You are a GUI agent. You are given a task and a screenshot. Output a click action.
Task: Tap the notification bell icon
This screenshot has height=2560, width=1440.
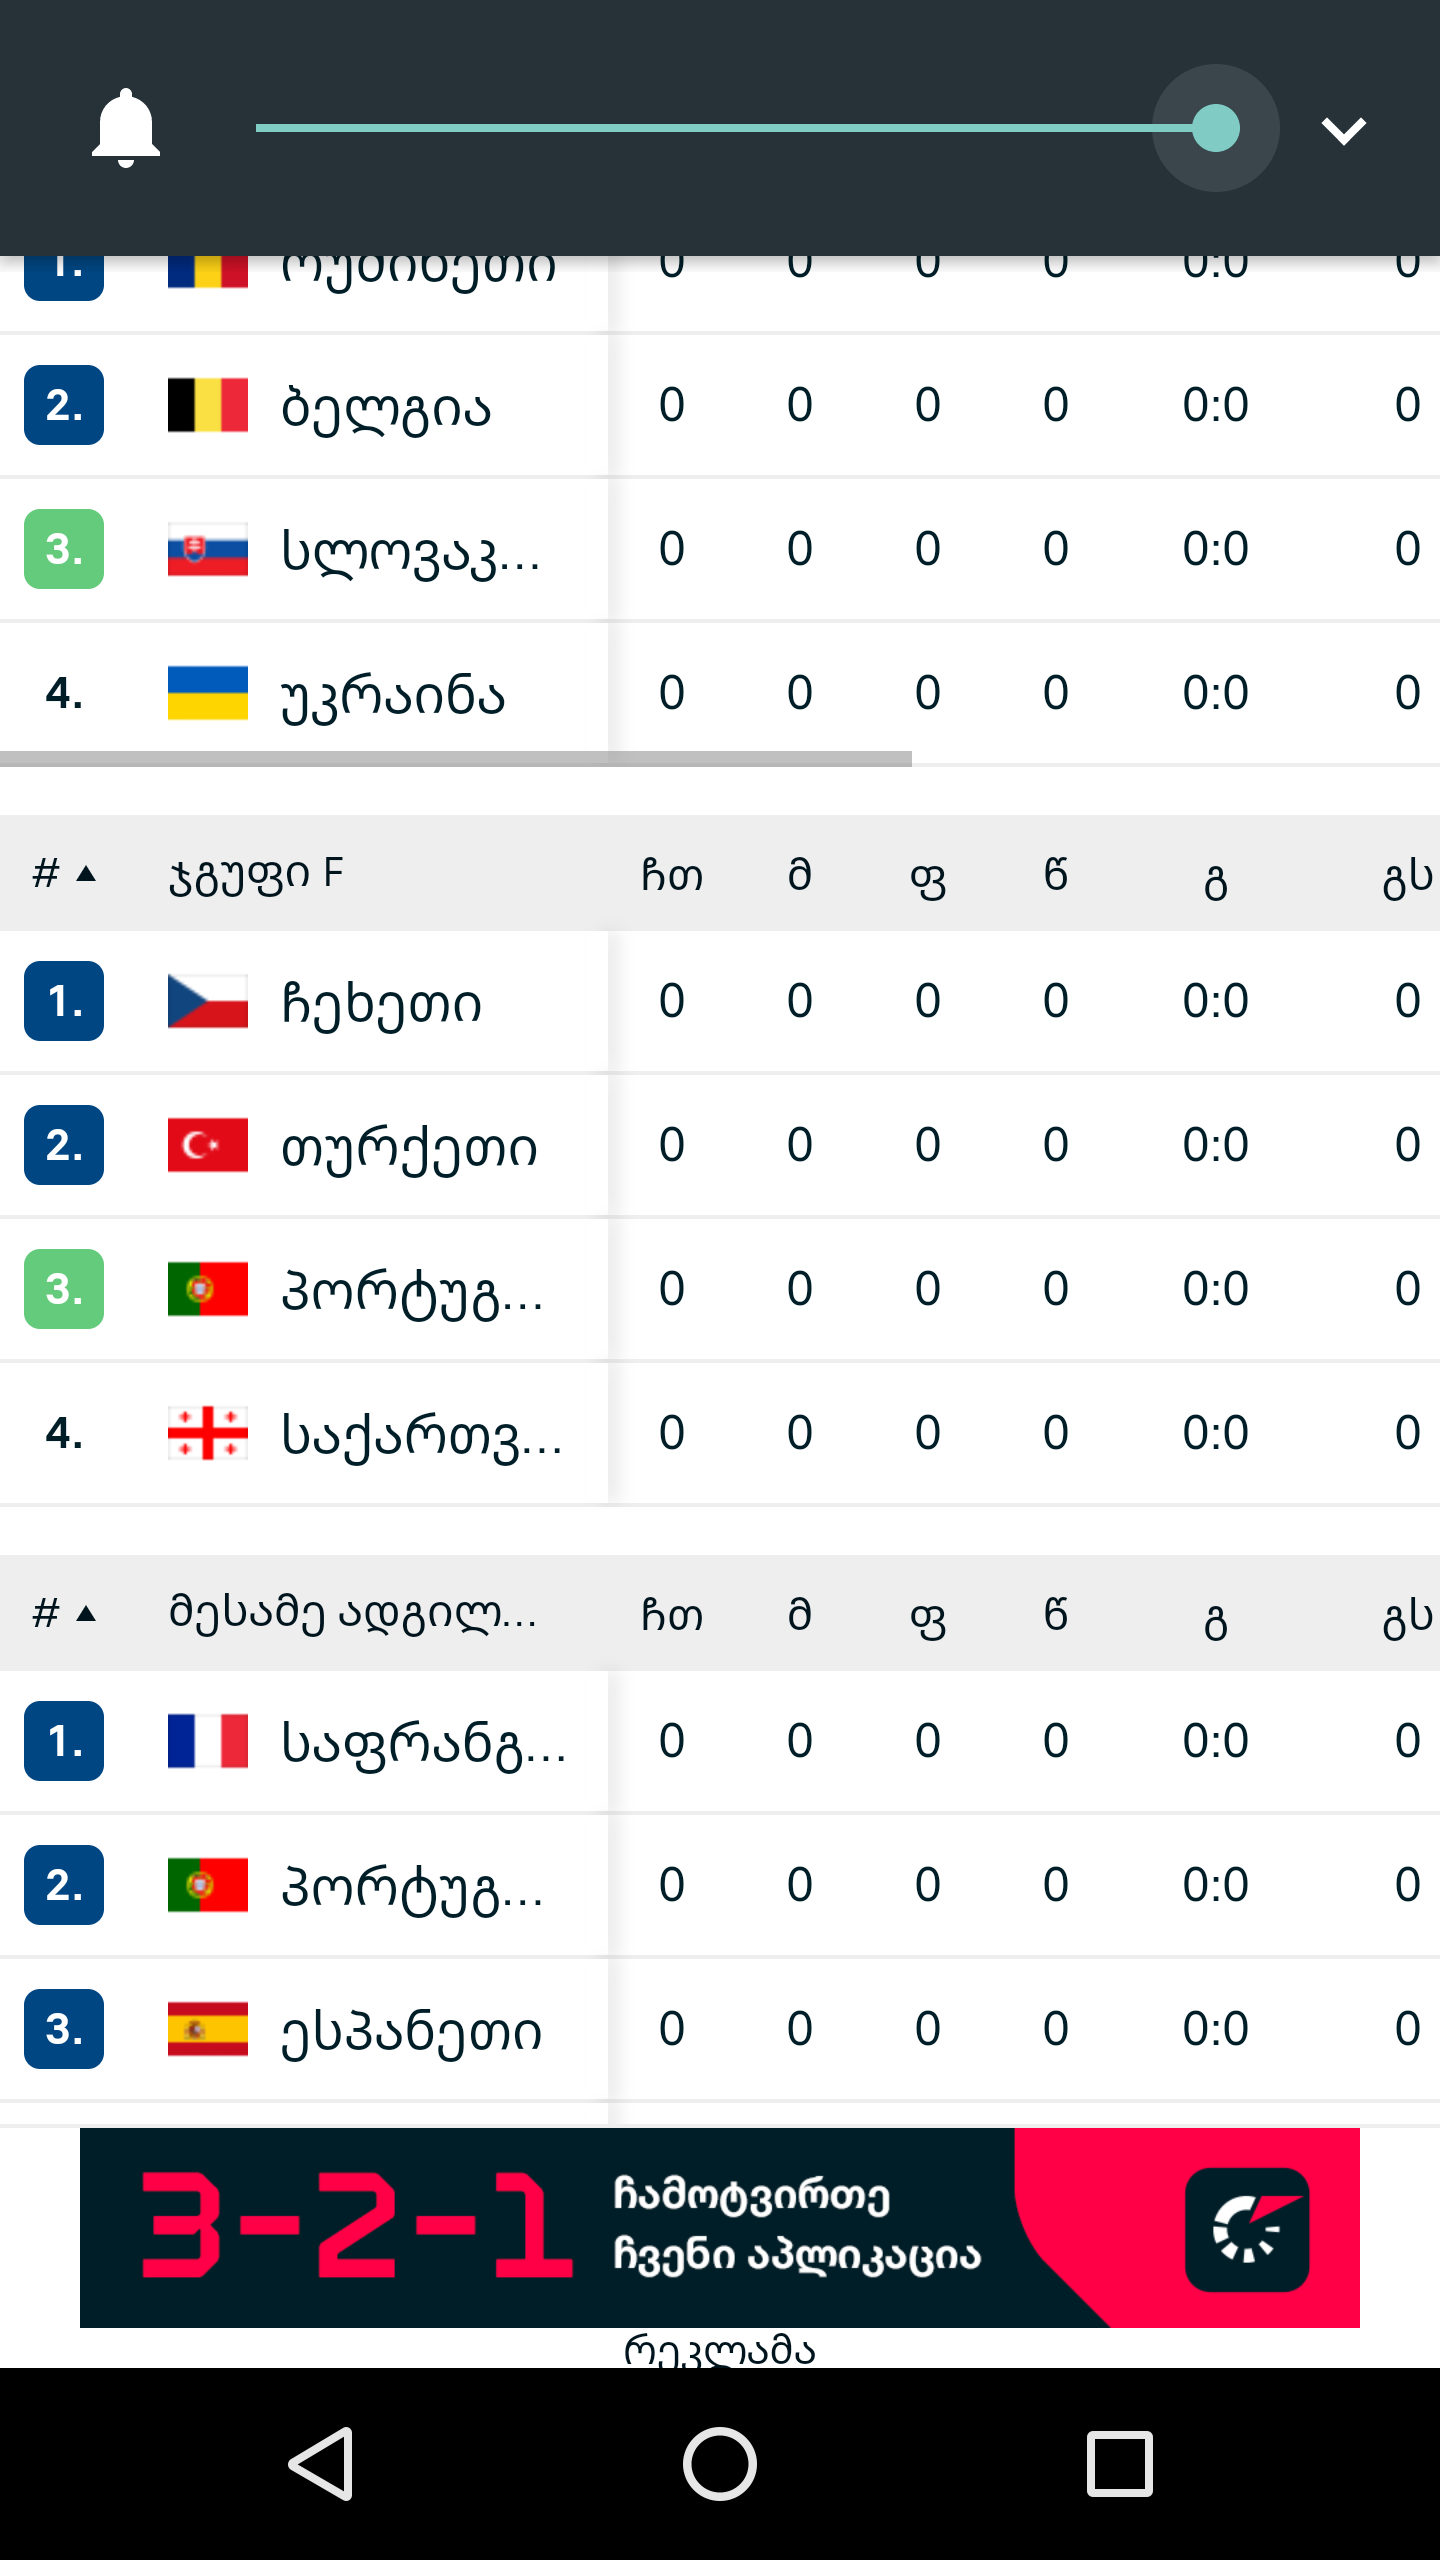click(x=125, y=128)
